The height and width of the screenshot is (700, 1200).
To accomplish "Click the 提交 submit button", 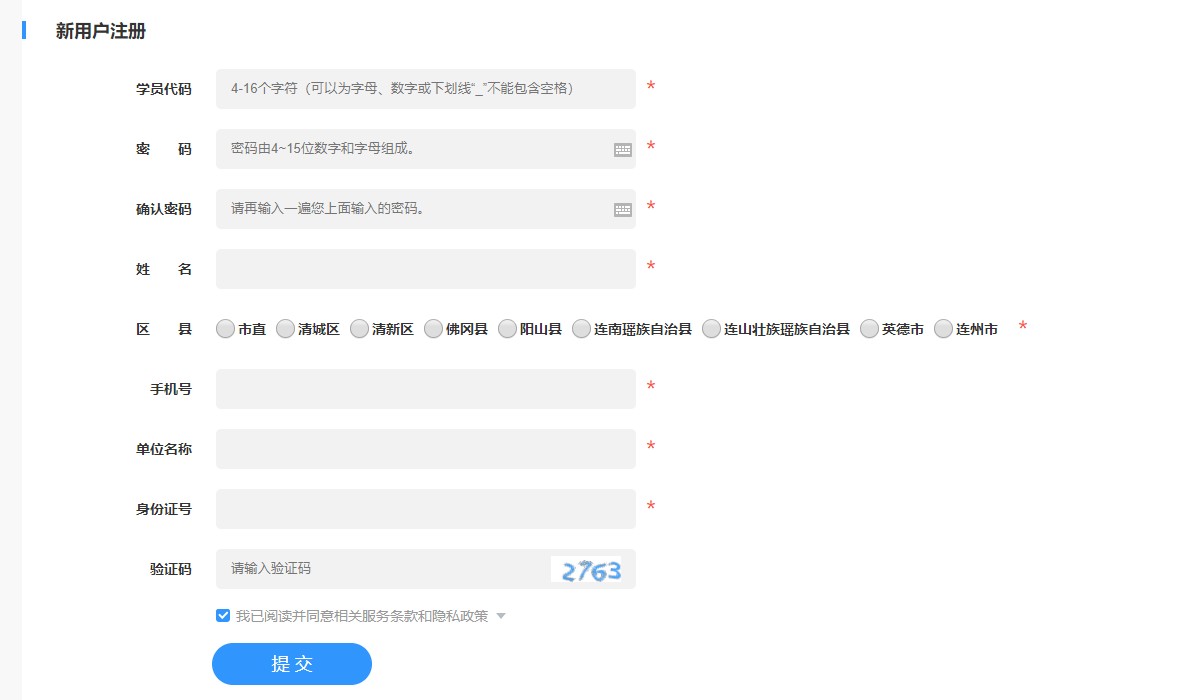I will click(291, 663).
